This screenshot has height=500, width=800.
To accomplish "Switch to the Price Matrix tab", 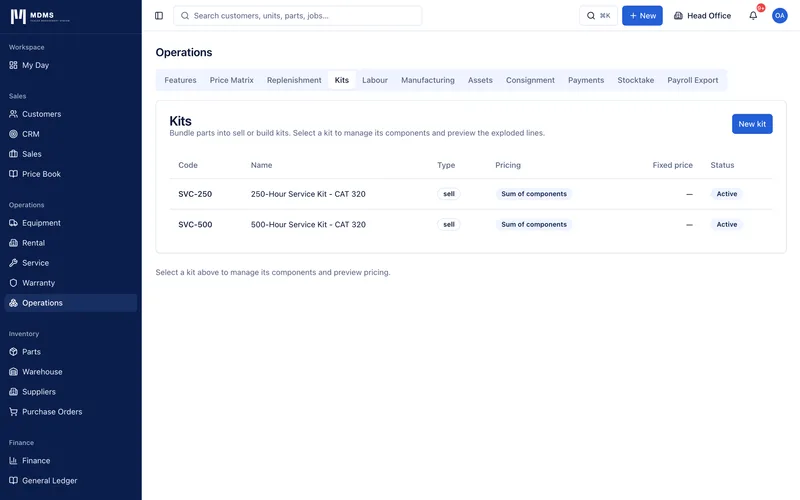I will (231, 80).
